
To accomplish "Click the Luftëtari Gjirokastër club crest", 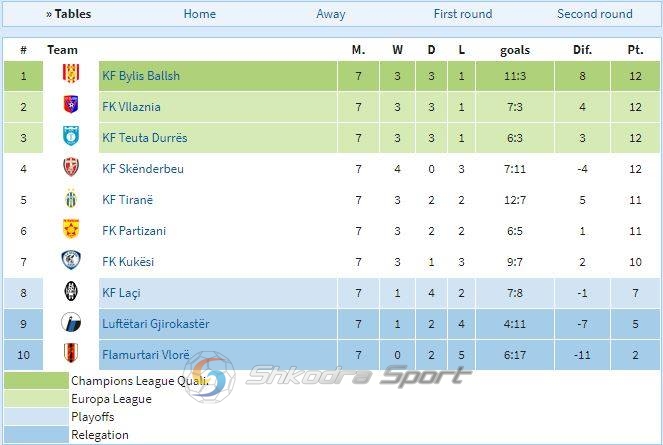I will [71, 323].
